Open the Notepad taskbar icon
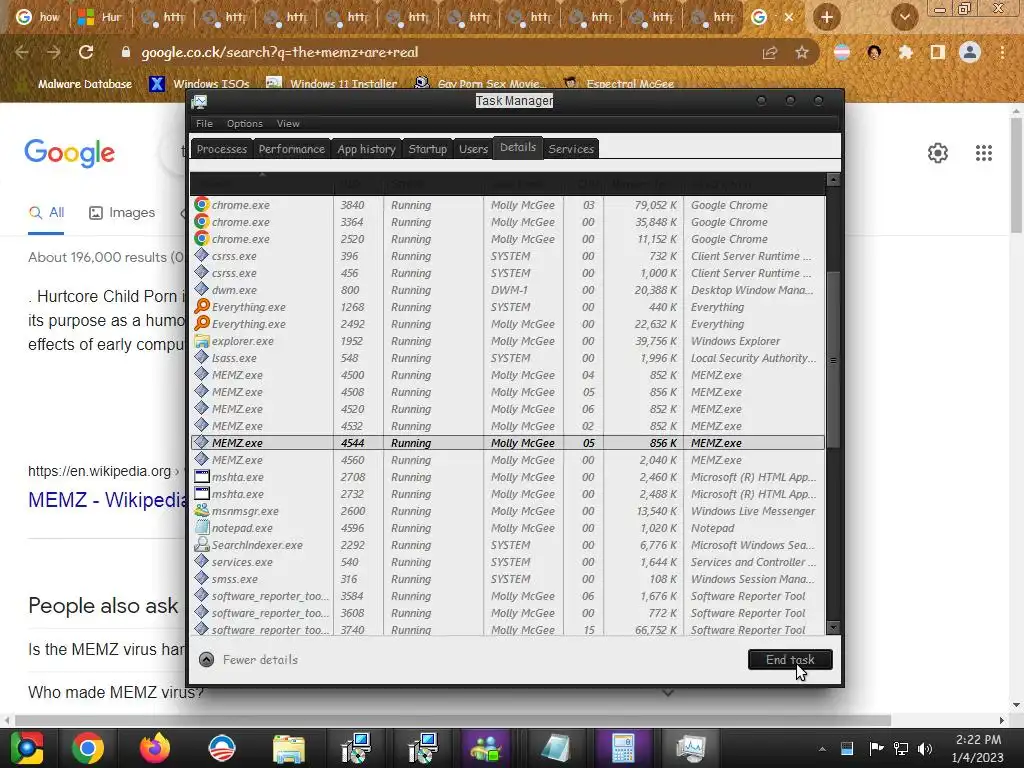This screenshot has width=1024, height=768. click(556, 748)
